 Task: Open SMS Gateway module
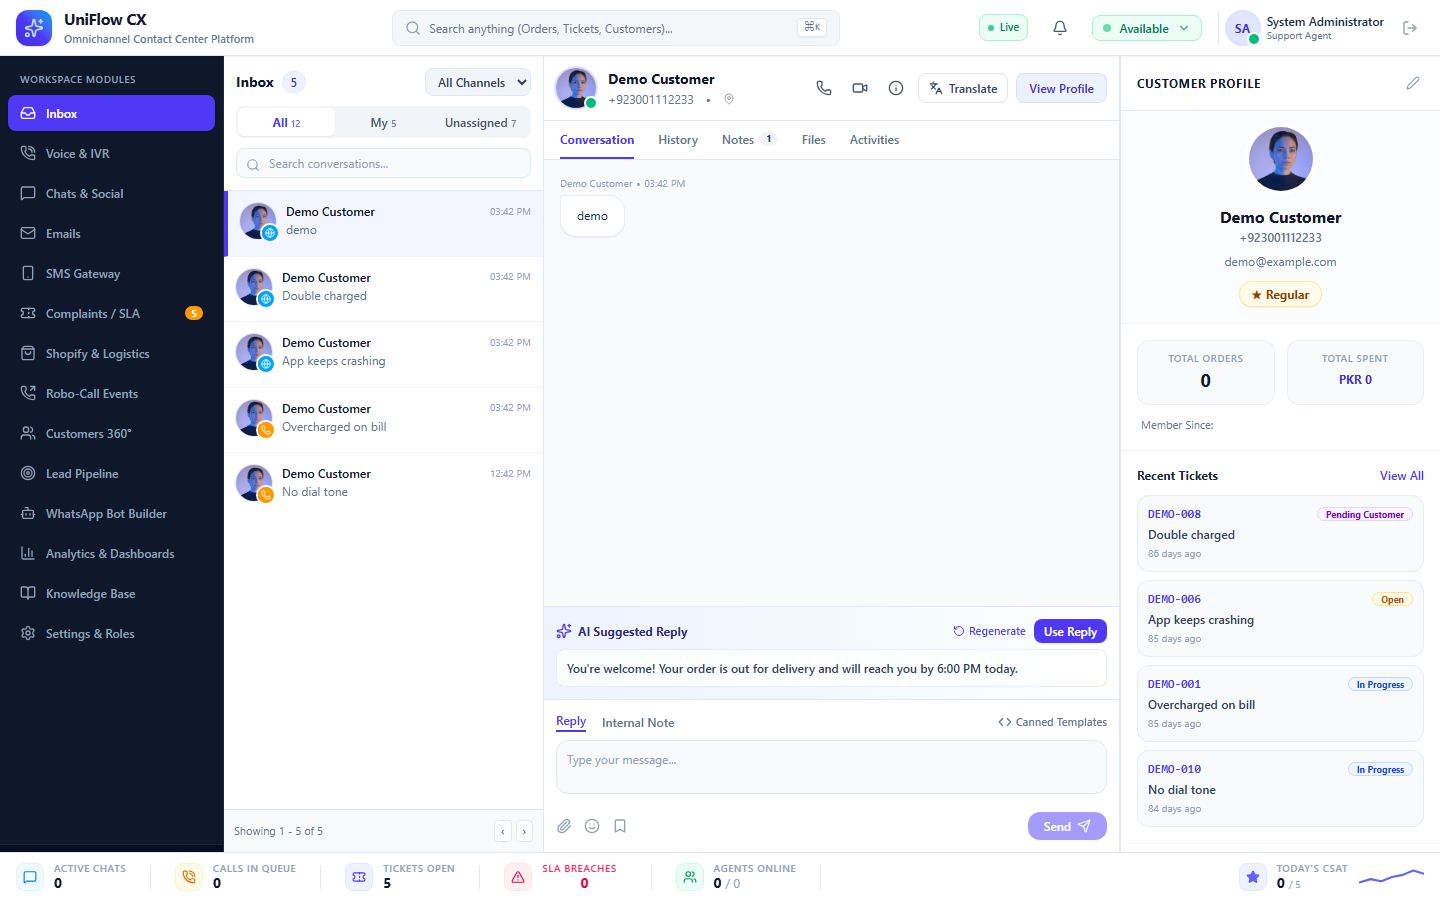tap(111, 273)
